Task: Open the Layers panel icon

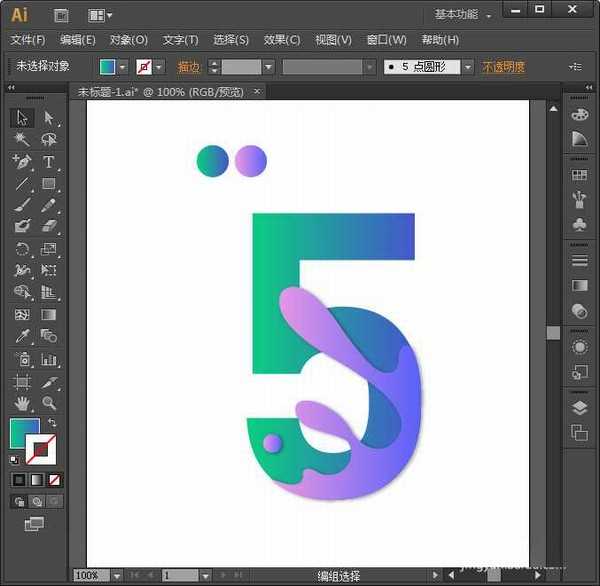Action: point(579,408)
